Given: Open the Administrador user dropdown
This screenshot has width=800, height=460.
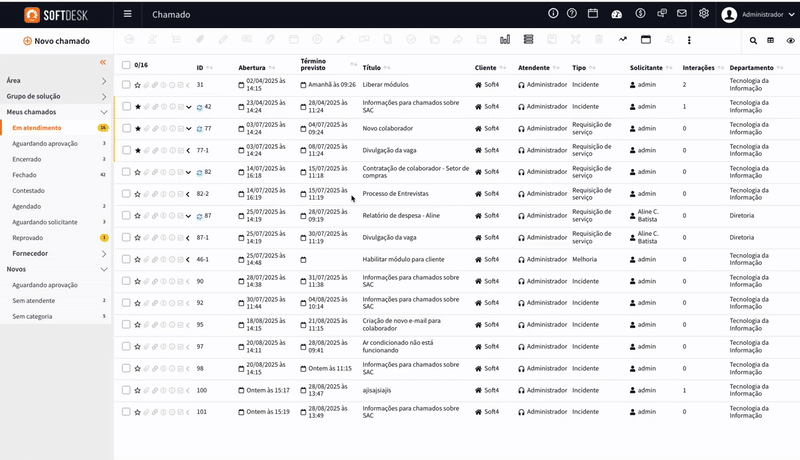Looking at the screenshot, I should 759,15.
